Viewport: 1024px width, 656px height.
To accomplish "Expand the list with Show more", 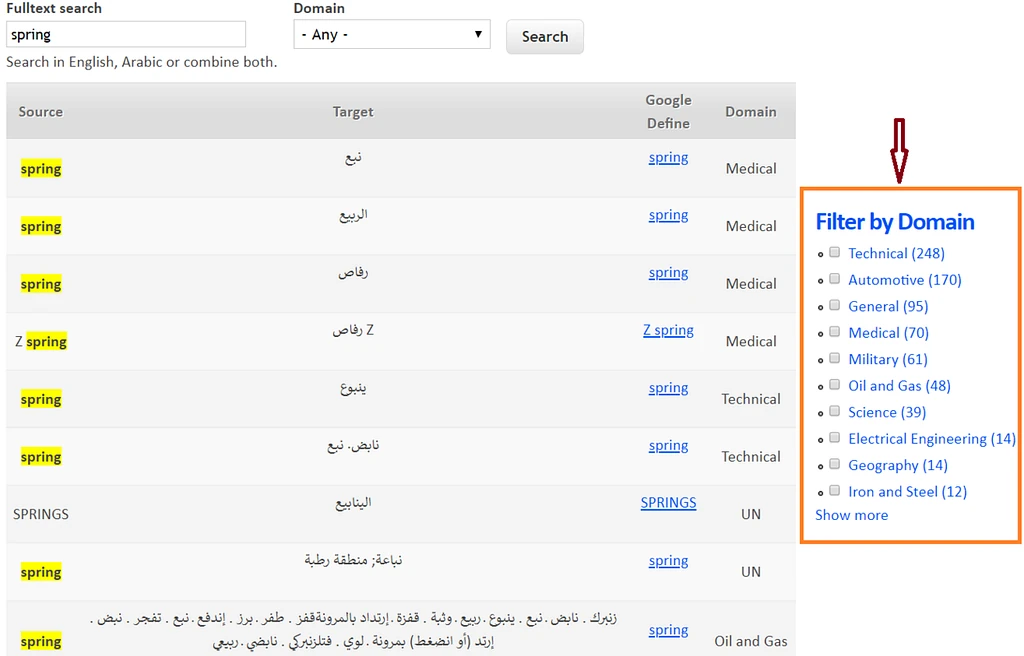I will click(x=852, y=515).
